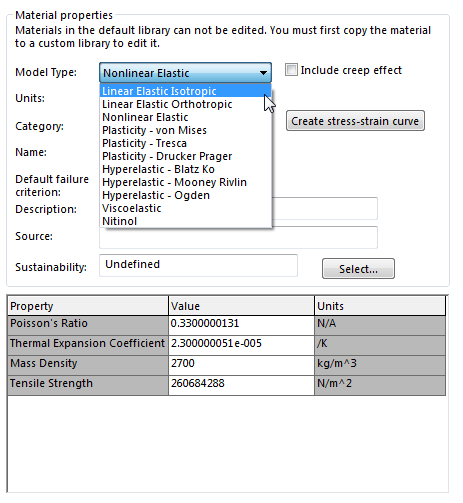Select Plasticity - Drucker Prager option

point(185,156)
